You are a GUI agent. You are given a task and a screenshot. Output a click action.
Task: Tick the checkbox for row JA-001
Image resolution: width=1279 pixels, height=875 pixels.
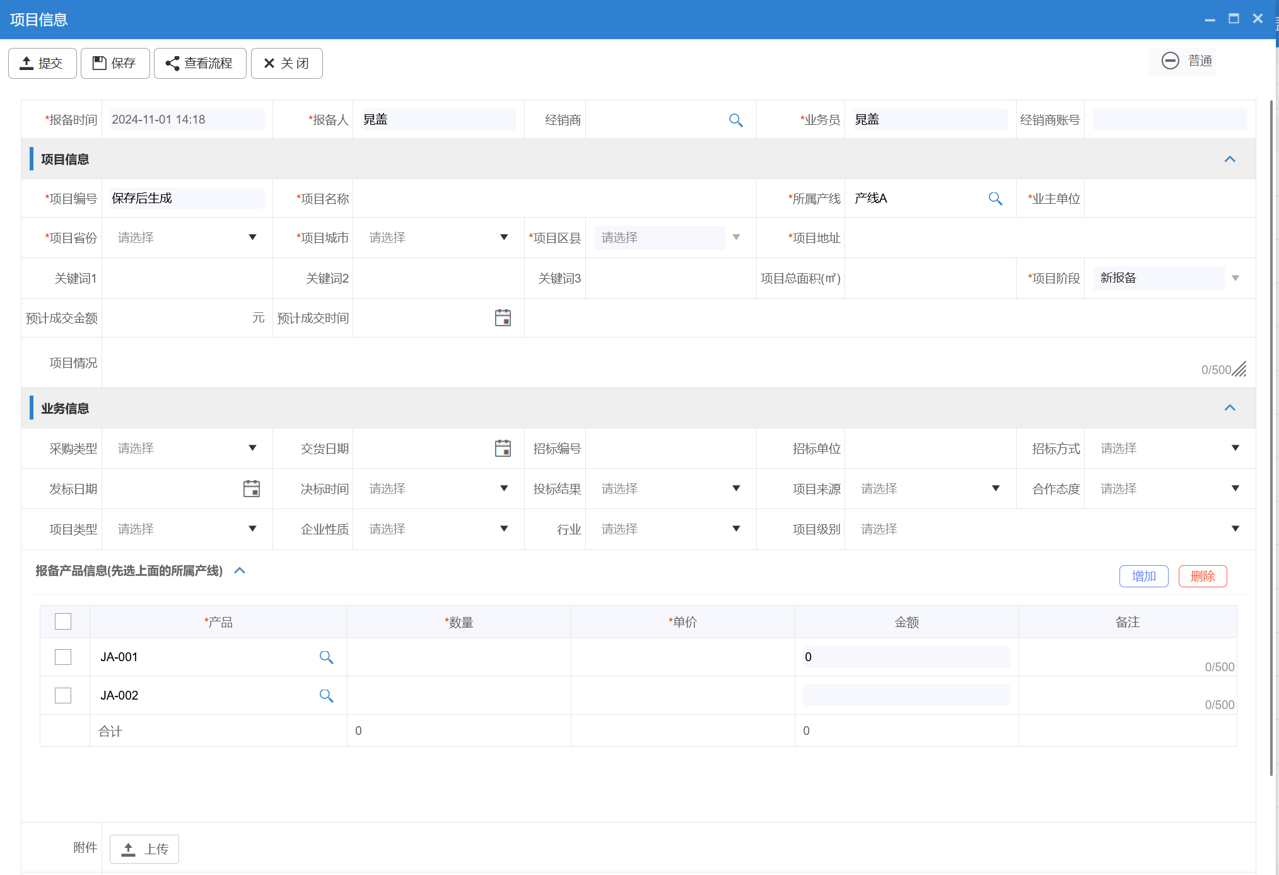pyautogui.click(x=63, y=657)
